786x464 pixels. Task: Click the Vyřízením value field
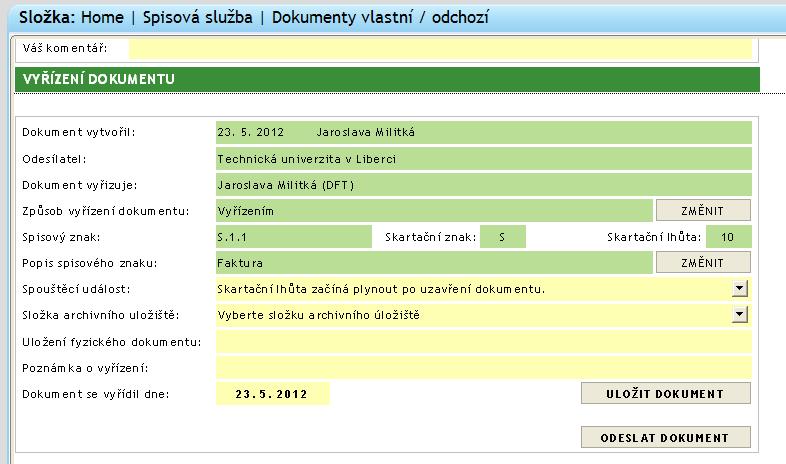click(434, 211)
